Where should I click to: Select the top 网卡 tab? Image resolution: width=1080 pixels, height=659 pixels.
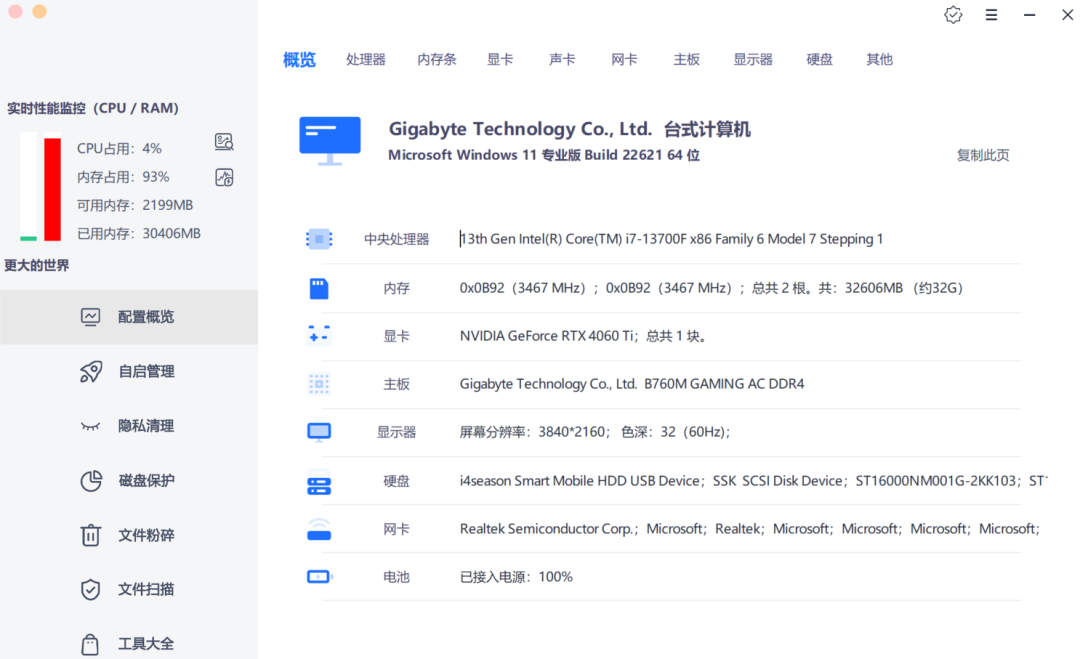tap(624, 60)
